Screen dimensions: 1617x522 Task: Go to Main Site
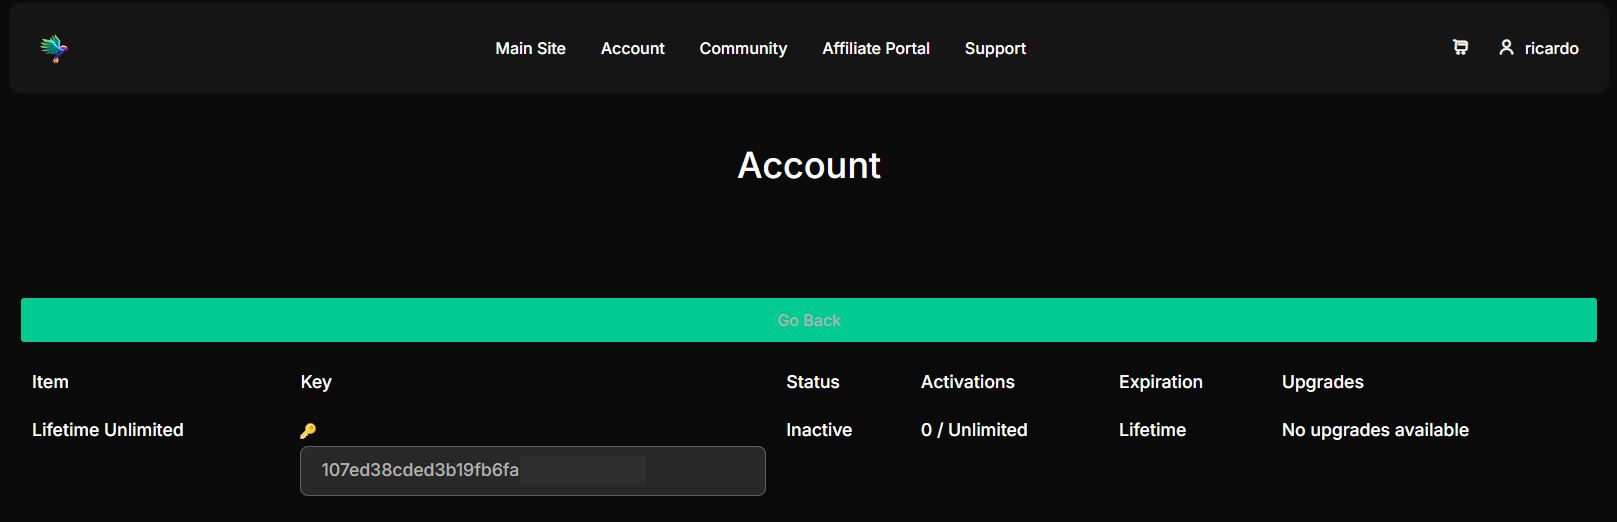[530, 48]
